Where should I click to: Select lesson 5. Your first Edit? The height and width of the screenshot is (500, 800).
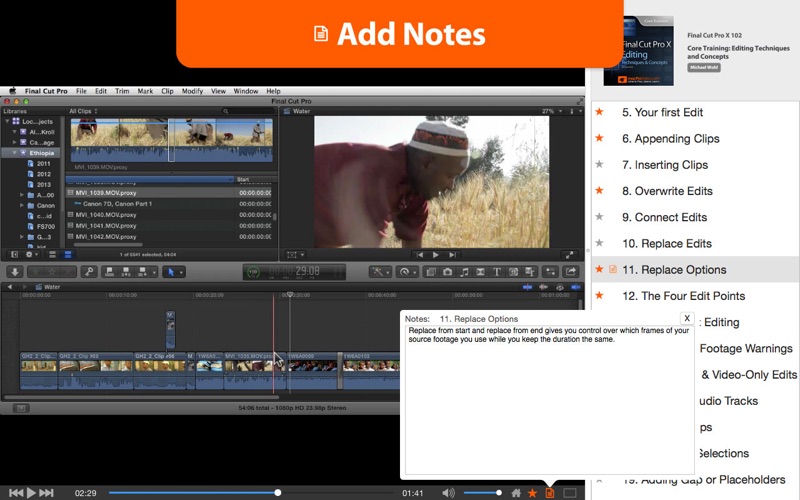tap(662, 112)
